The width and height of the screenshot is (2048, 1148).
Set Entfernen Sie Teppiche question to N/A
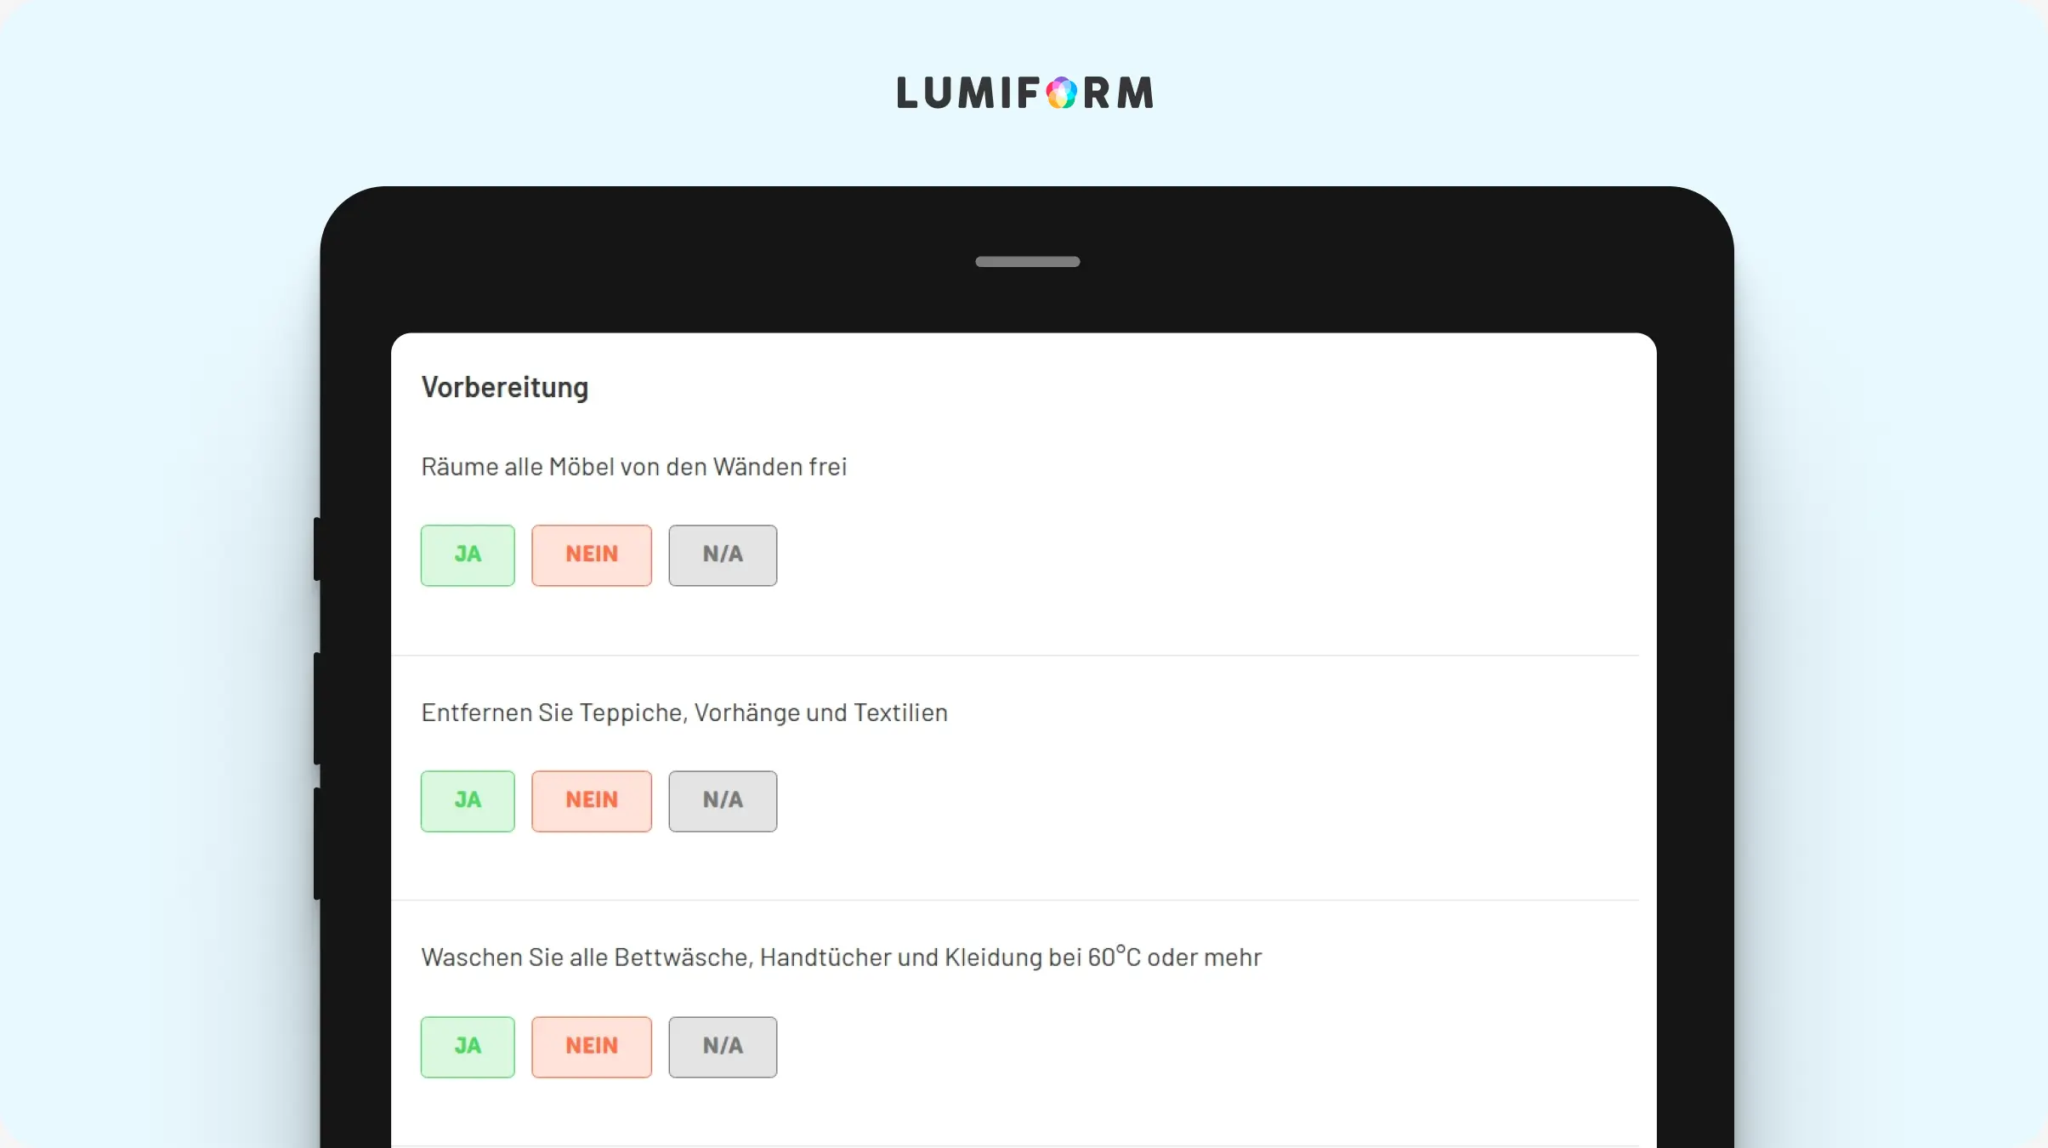[722, 801]
